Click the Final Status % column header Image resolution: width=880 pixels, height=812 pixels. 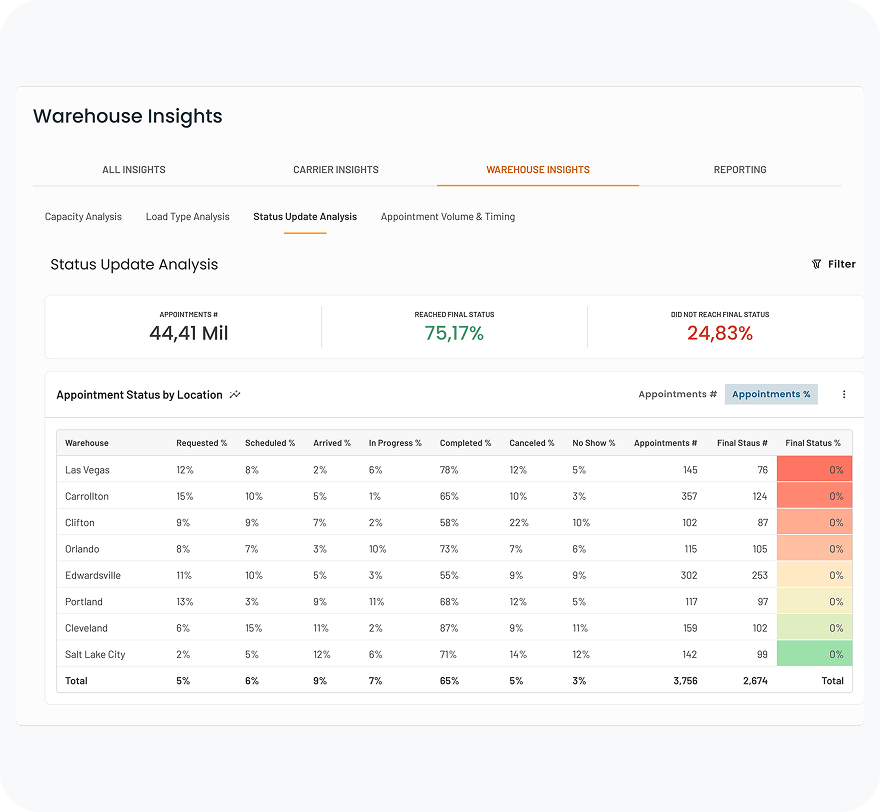[812, 443]
